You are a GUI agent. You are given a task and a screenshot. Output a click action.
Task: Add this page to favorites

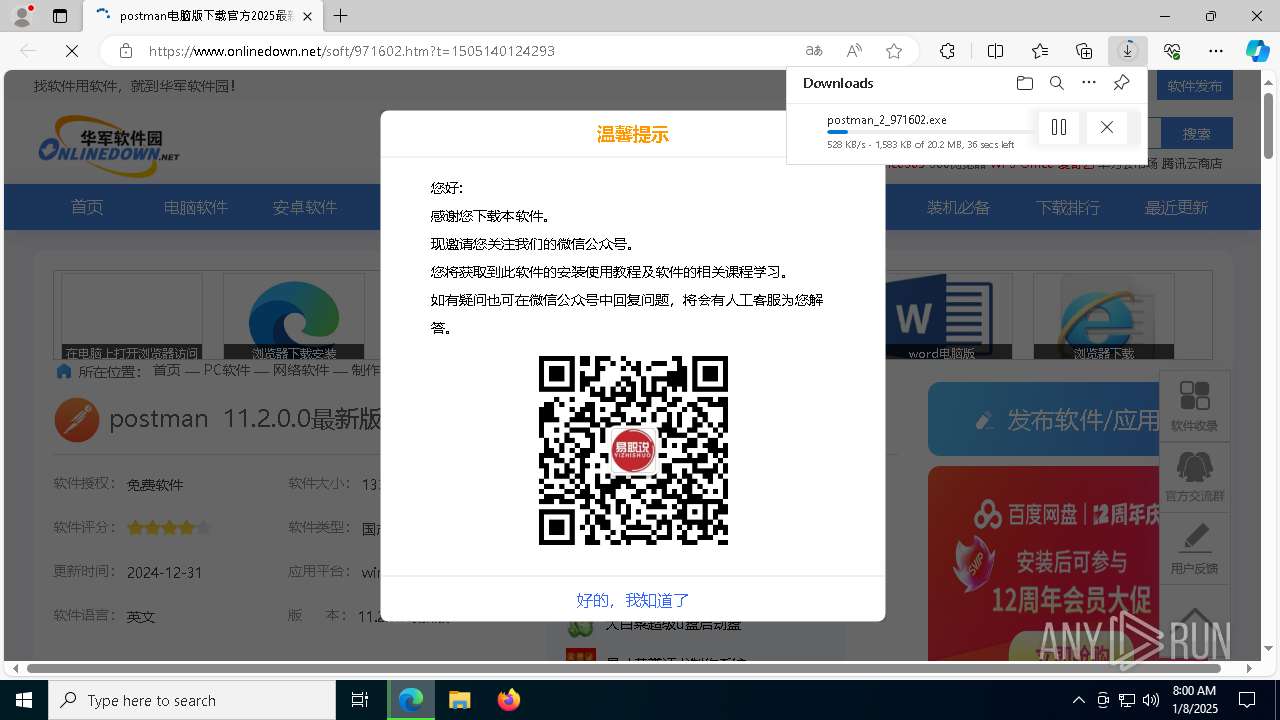894,51
